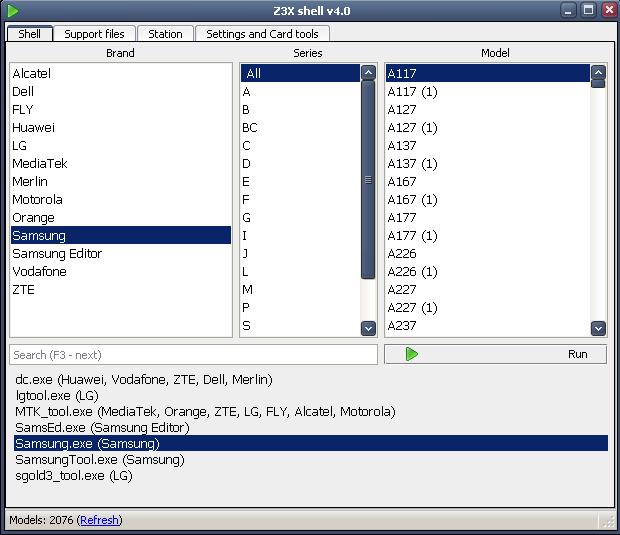
Task: Select series M in Series list
Action: pyautogui.click(x=301, y=289)
